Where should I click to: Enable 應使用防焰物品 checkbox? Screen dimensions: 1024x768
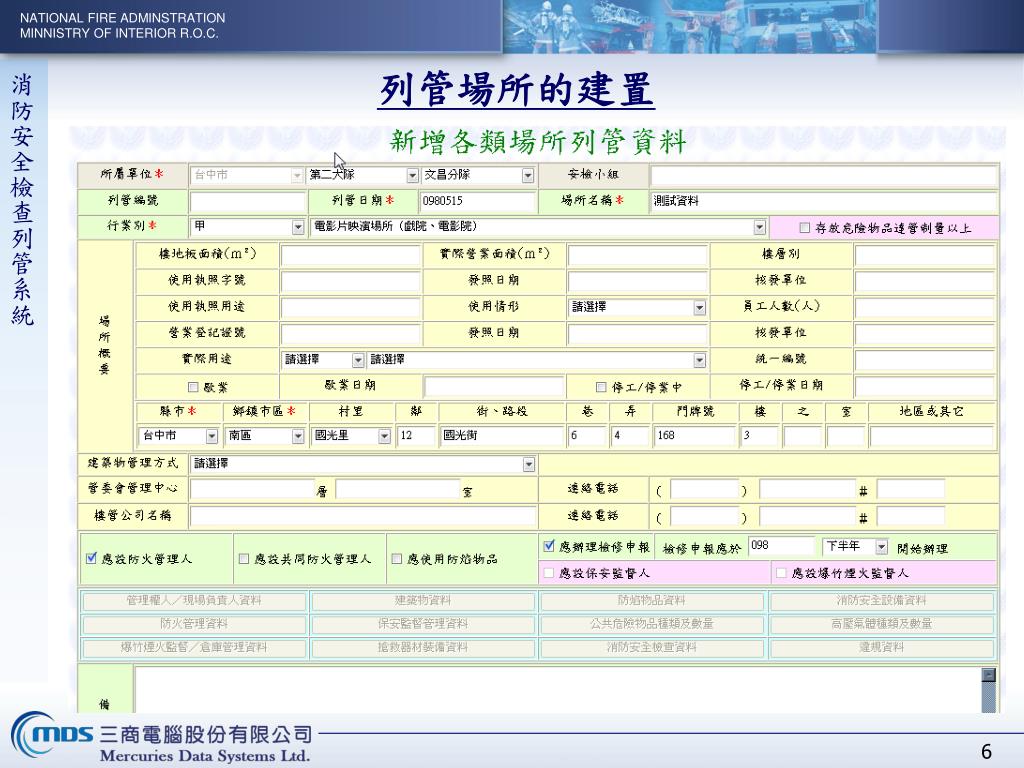(x=396, y=558)
